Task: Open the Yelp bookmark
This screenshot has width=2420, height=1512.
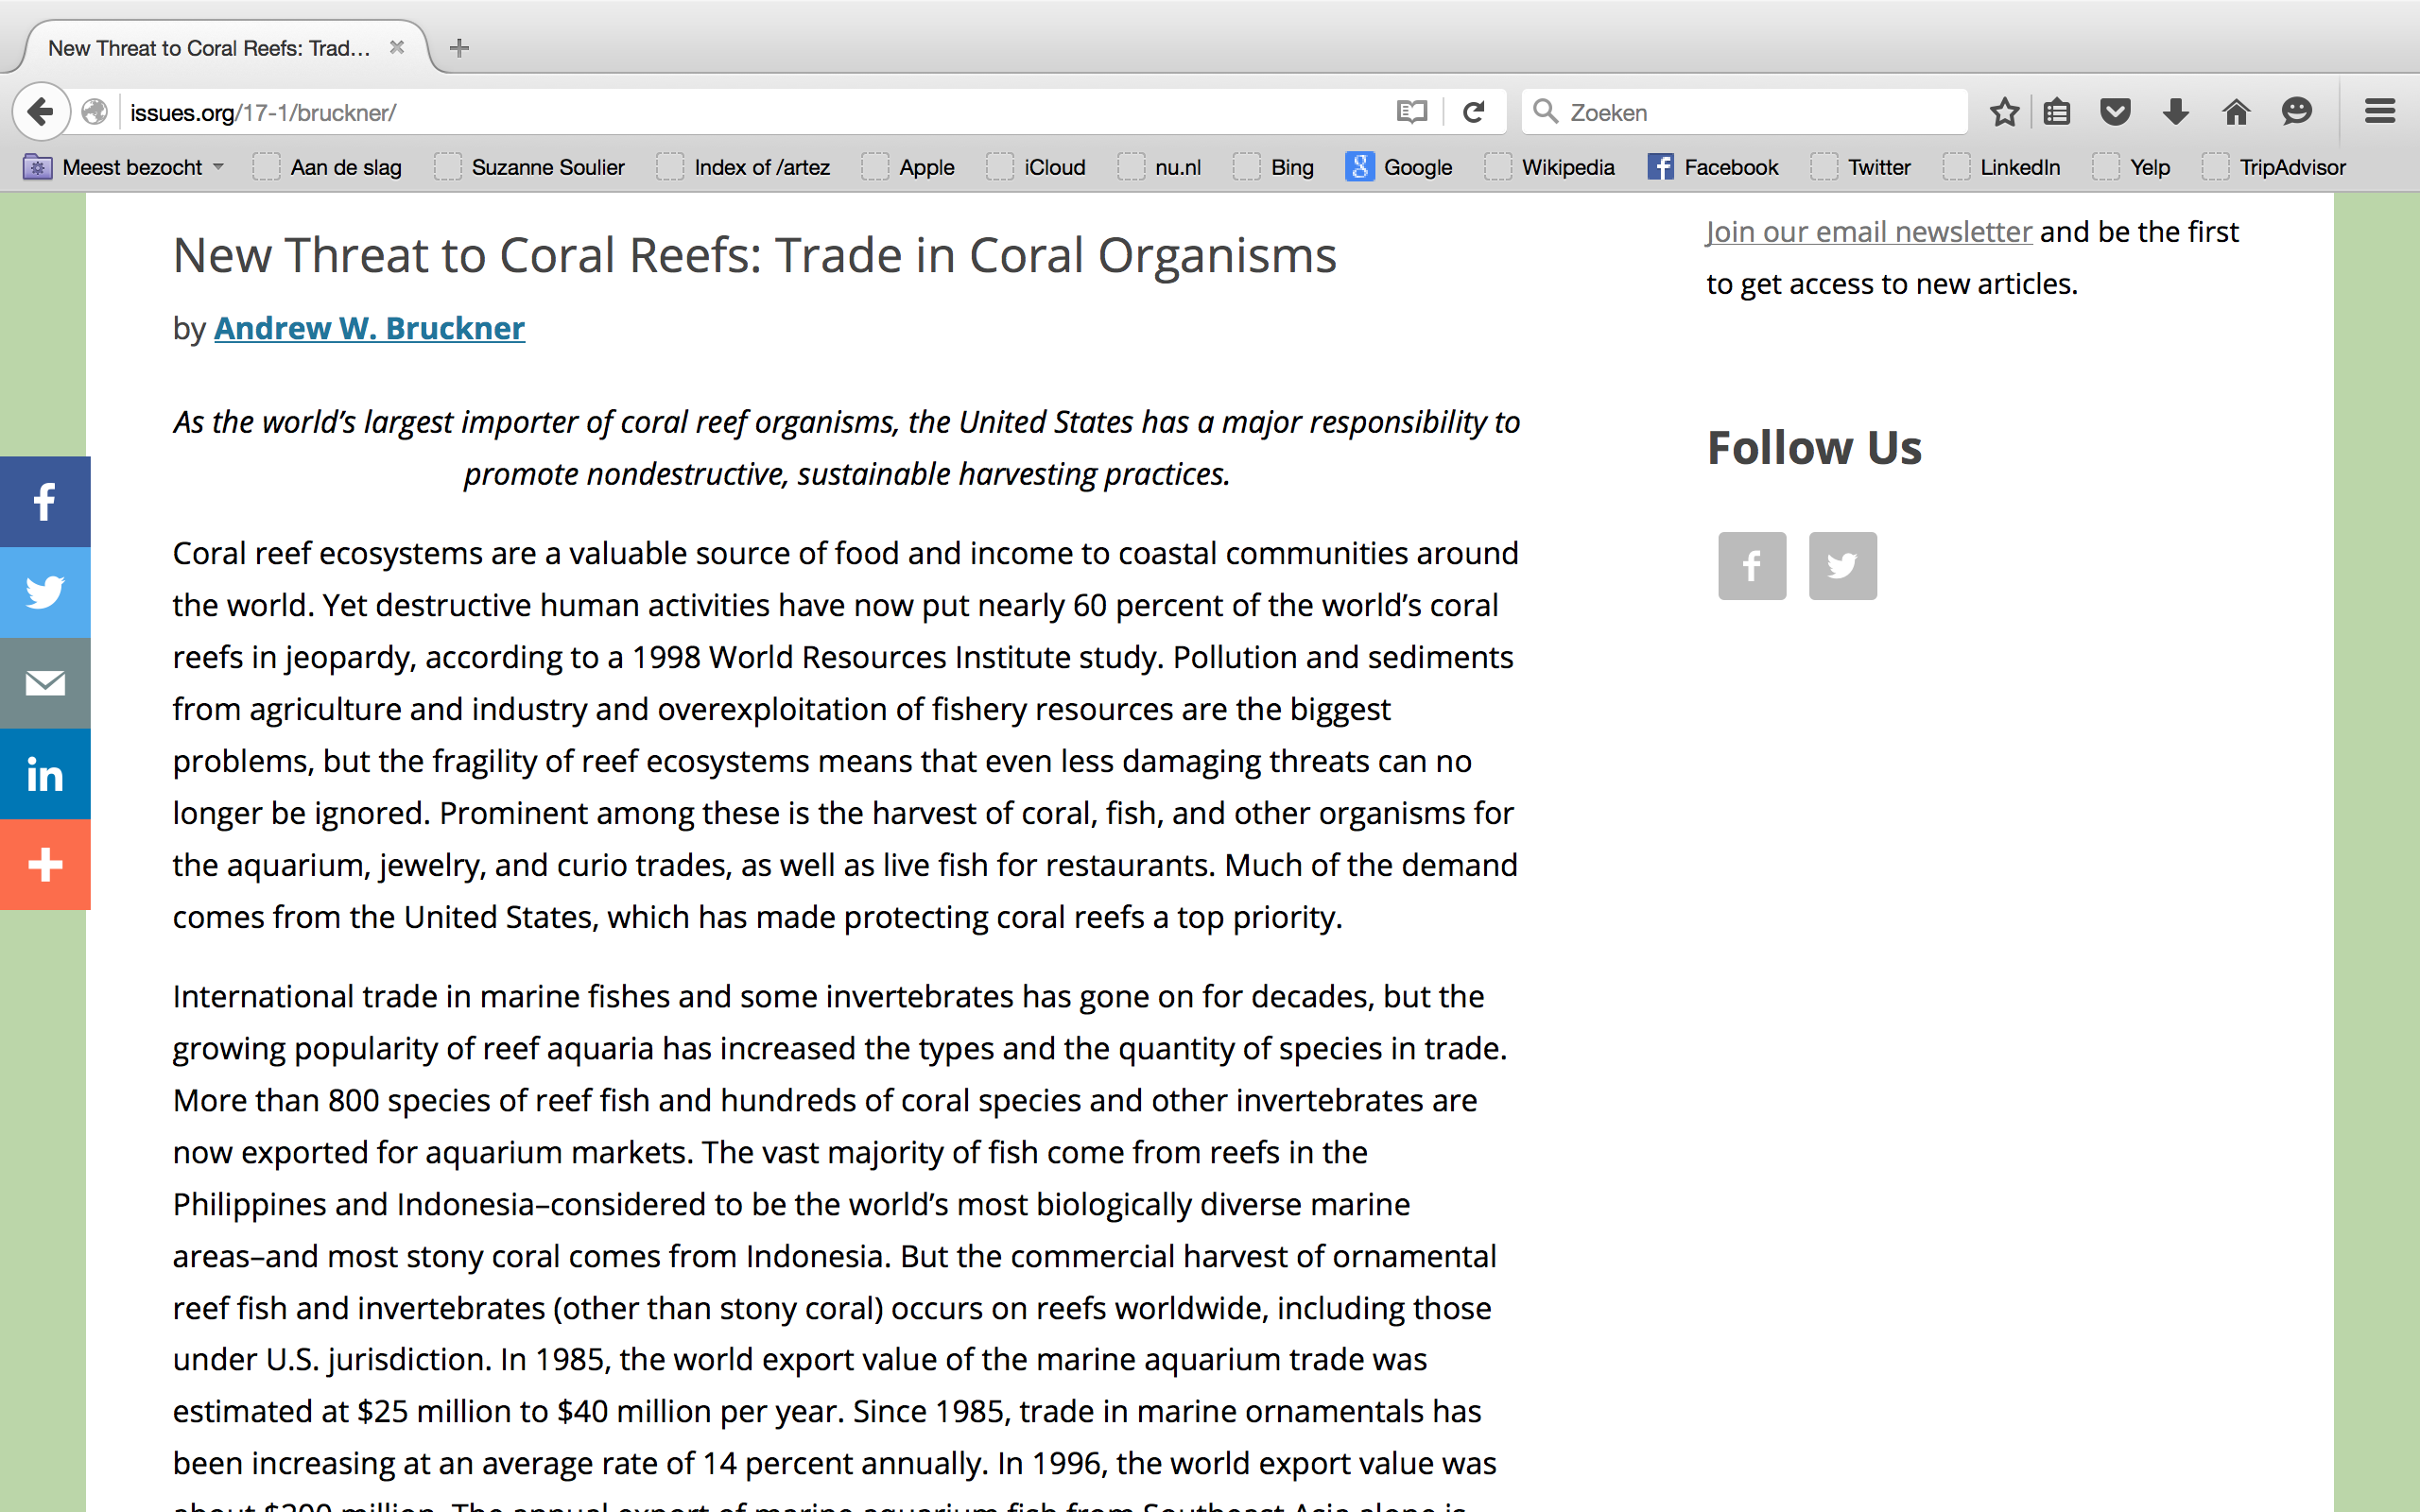Action: pyautogui.click(x=2132, y=167)
